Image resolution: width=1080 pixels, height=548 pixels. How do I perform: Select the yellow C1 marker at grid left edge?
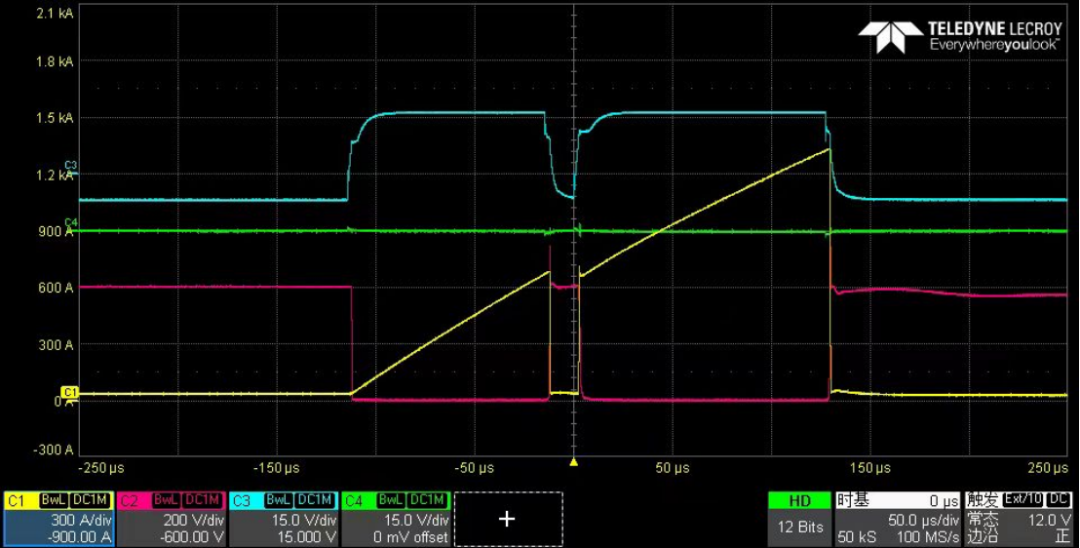click(70, 391)
